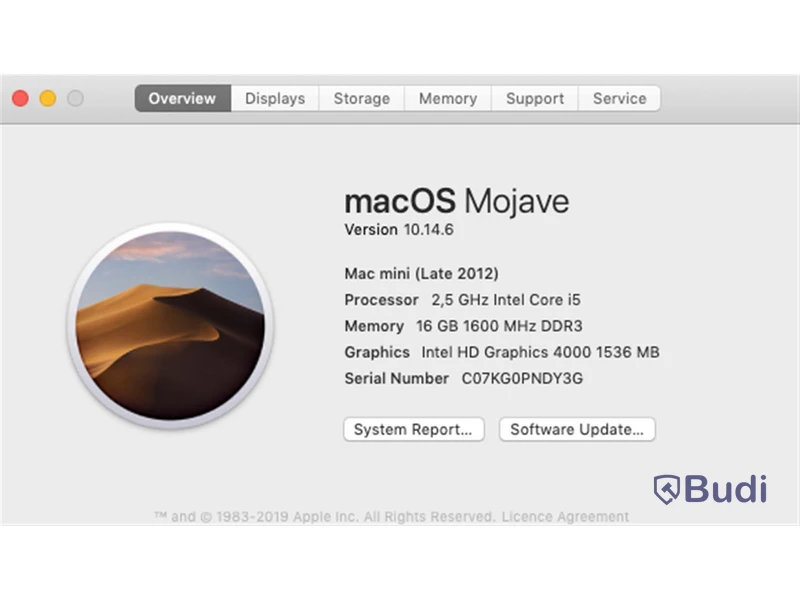The image size is (800, 600).
Task: Select the macOS Mojave title
Action: (457, 201)
